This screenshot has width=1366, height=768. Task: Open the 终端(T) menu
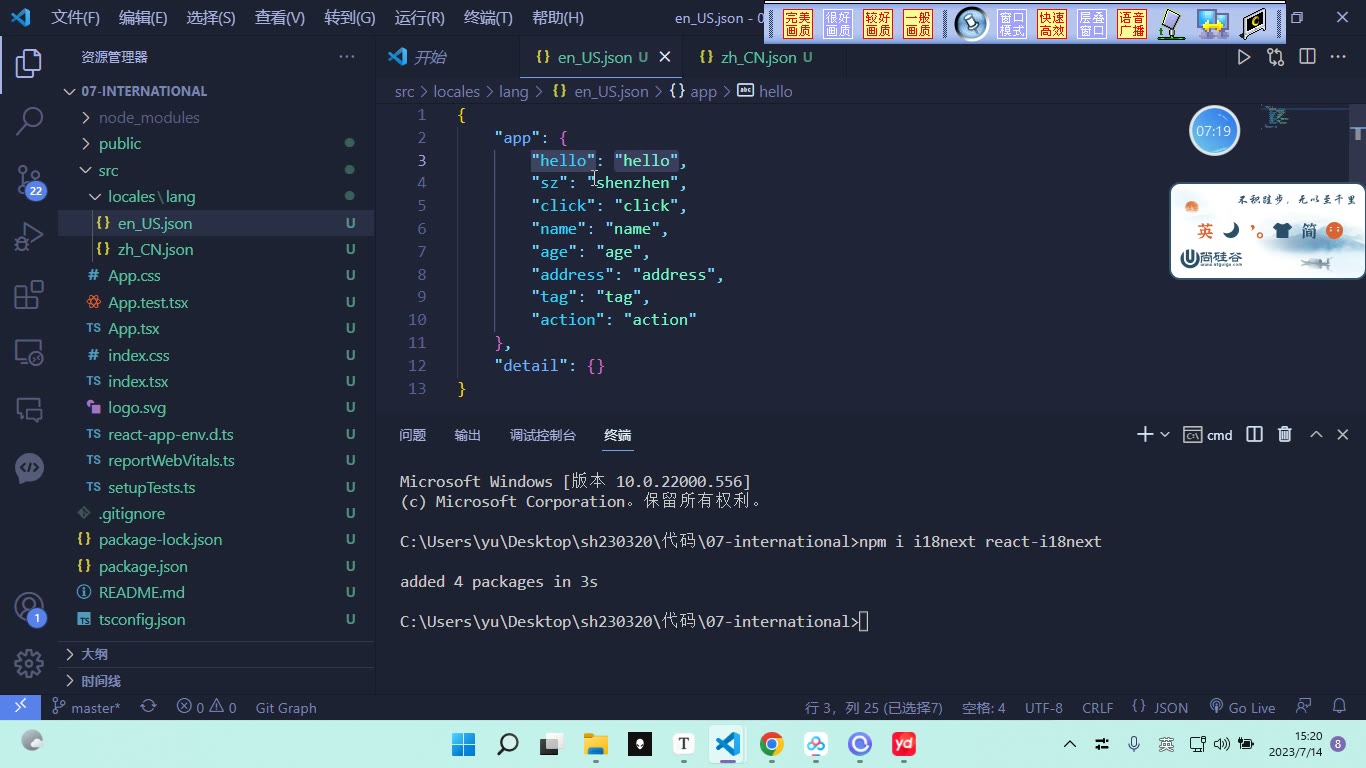point(488,17)
